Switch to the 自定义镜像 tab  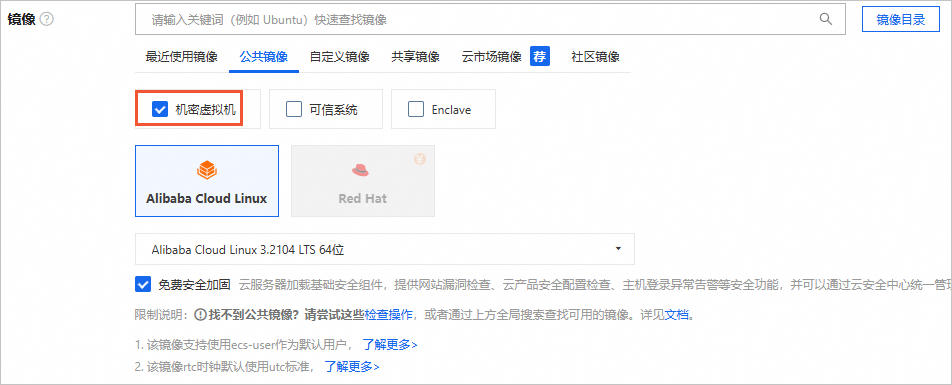pyautogui.click(x=339, y=57)
